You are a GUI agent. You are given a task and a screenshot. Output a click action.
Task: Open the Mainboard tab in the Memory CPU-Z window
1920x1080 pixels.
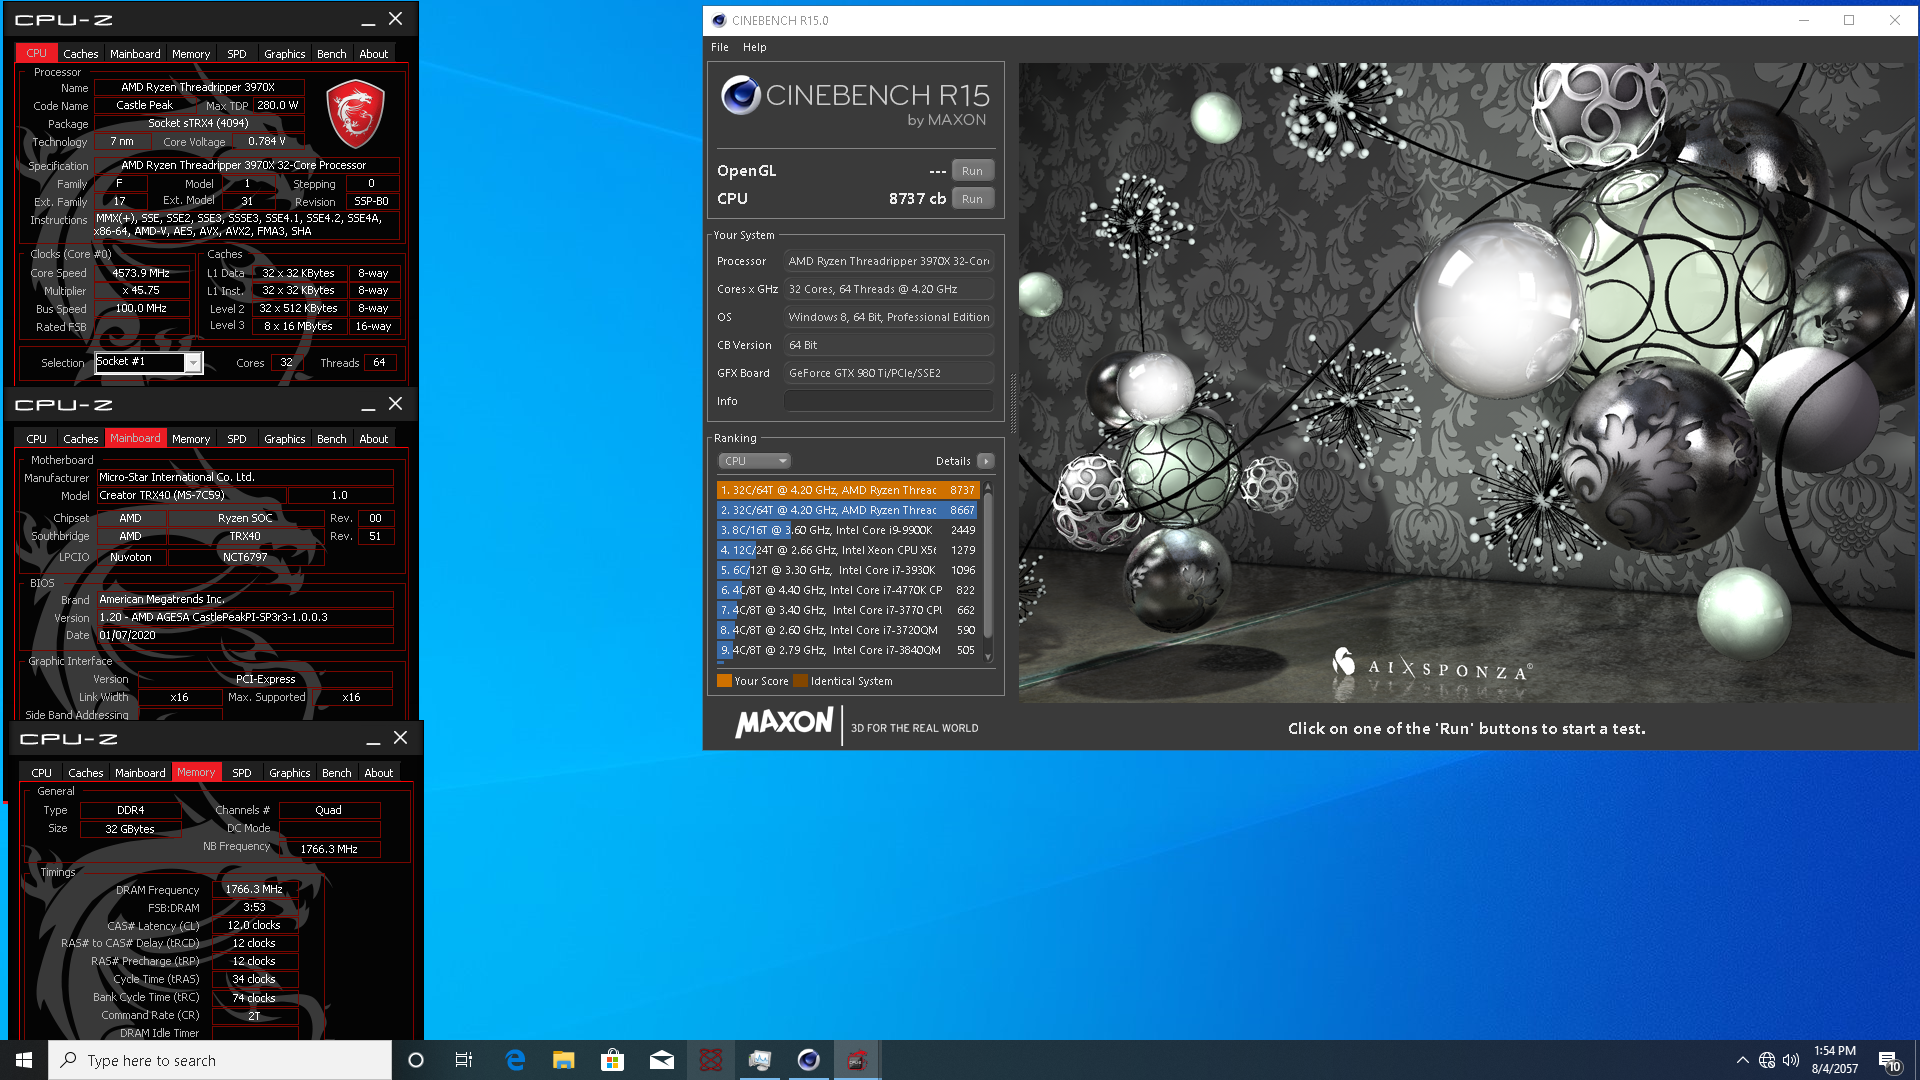tap(140, 773)
